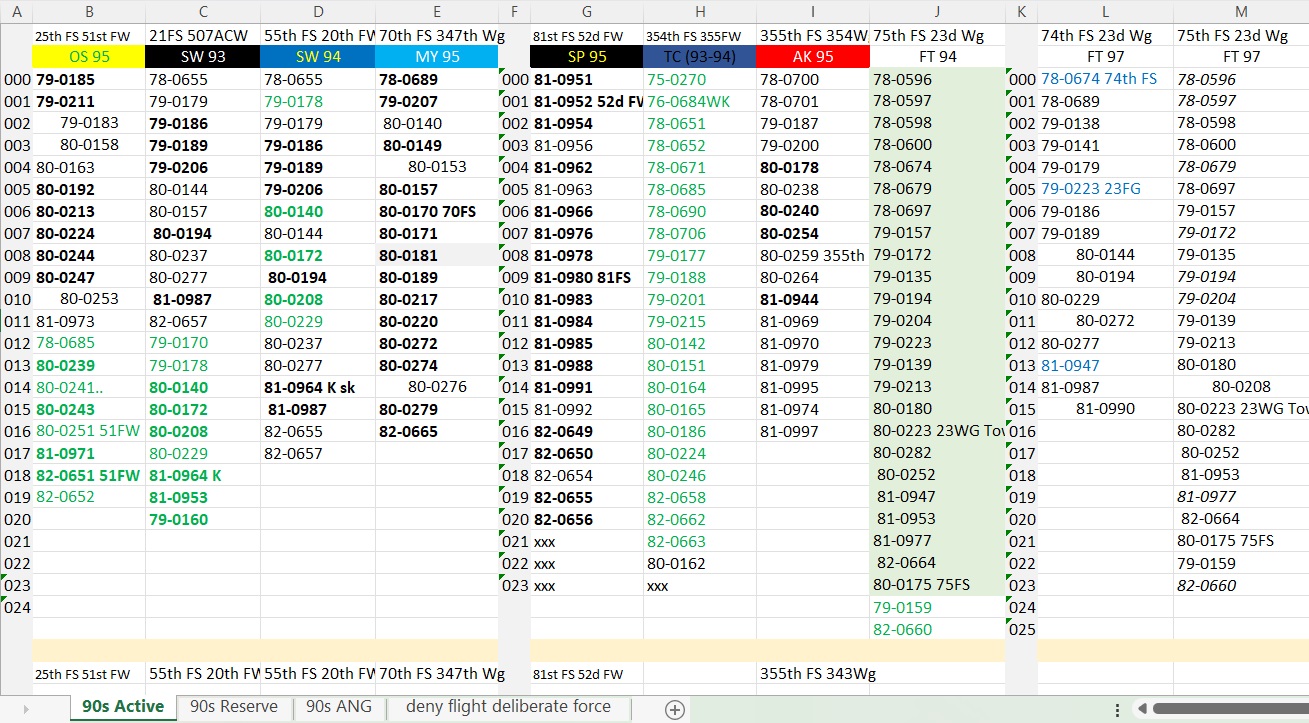
Task: Click the TC (93-94) header cell
Action: 700,57
